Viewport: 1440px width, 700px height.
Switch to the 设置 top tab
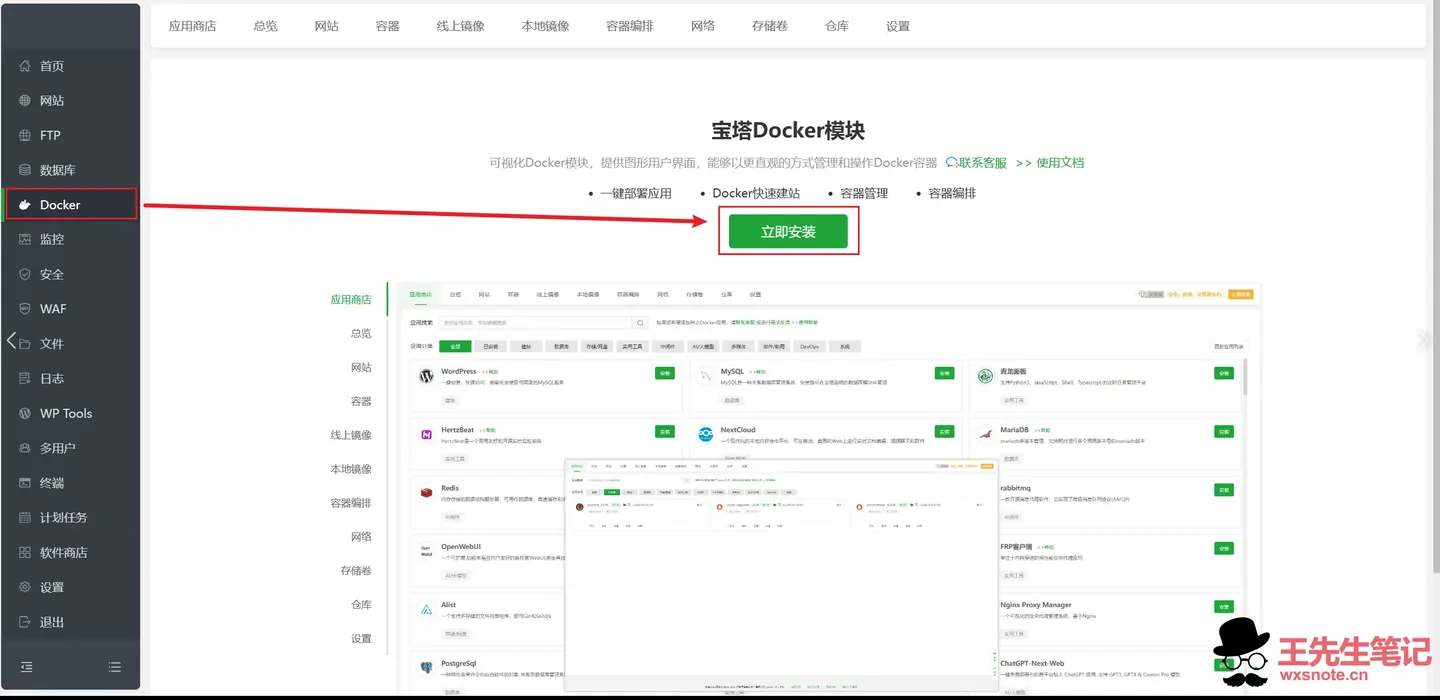pyautogui.click(x=898, y=26)
